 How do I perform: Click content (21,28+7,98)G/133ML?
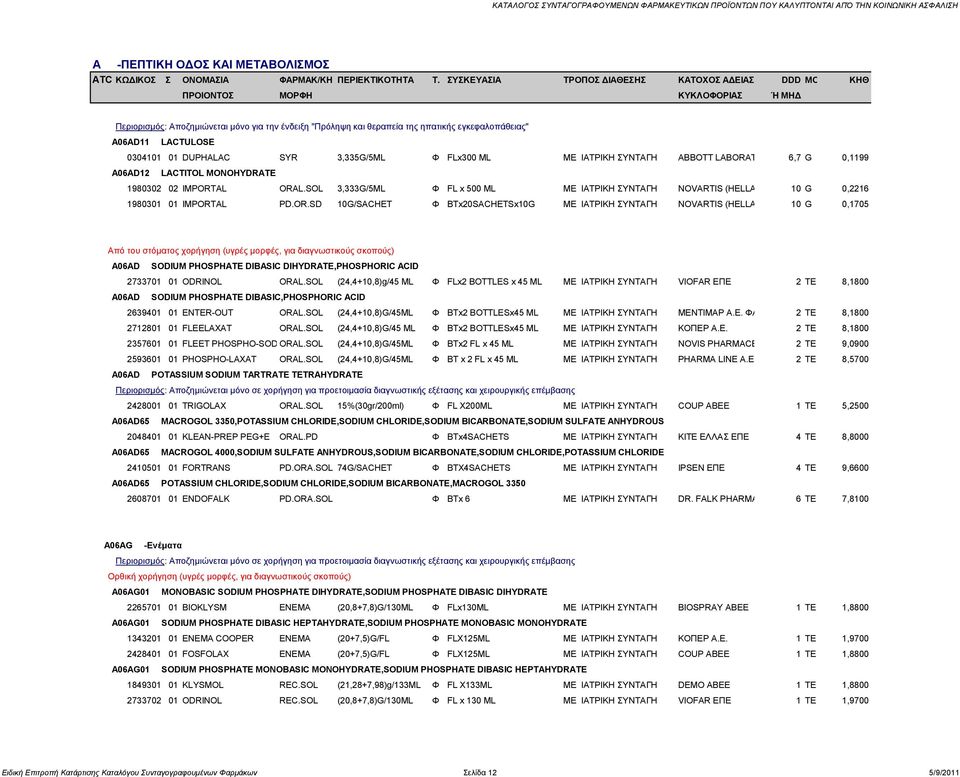coord(379,685)
